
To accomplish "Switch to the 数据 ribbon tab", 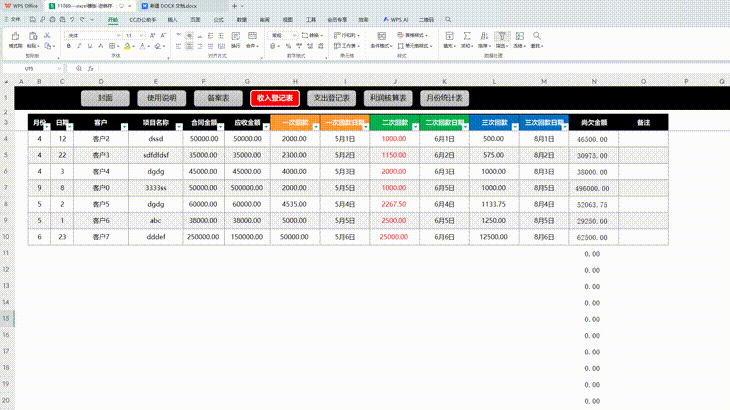I will [242, 20].
